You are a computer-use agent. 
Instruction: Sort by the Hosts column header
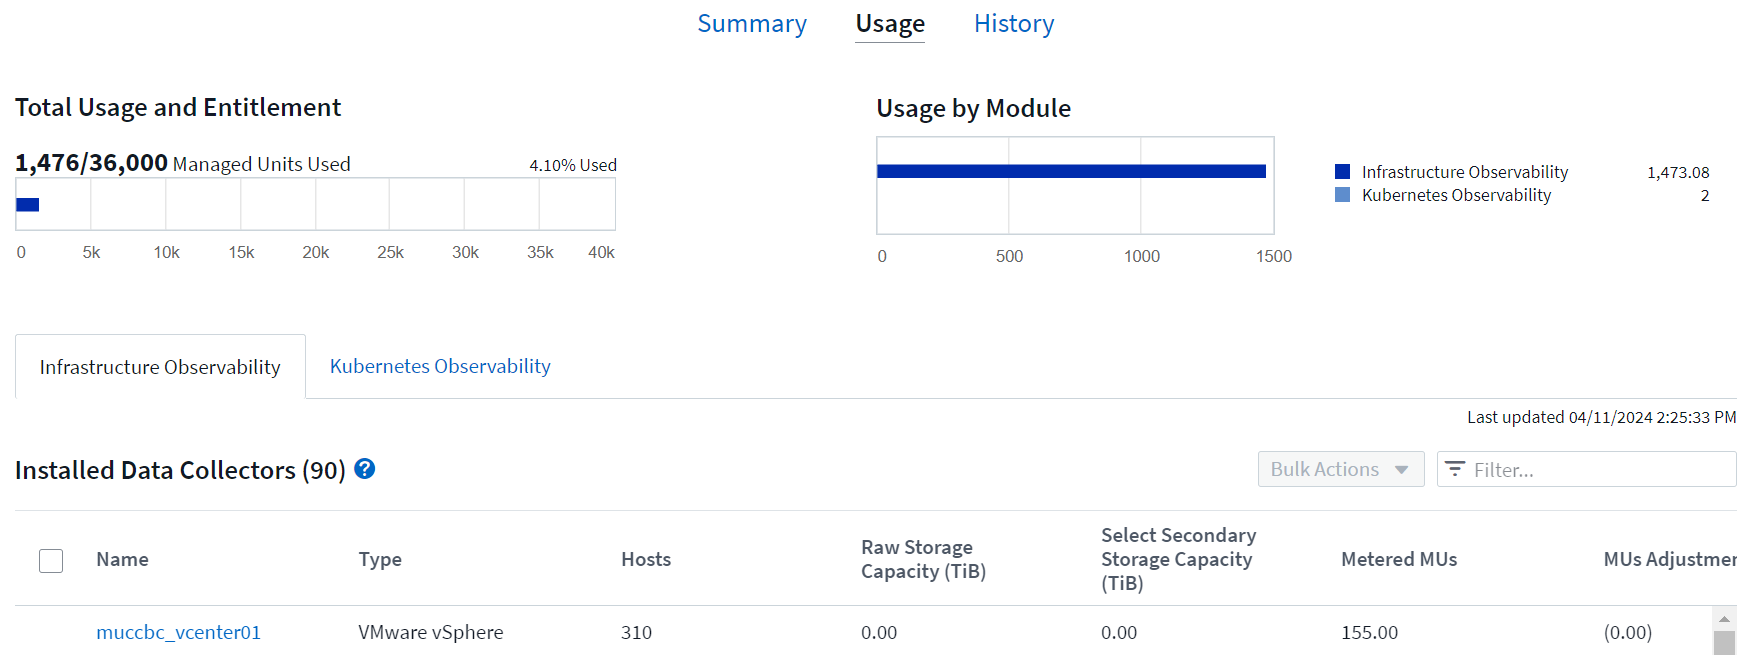click(x=645, y=560)
